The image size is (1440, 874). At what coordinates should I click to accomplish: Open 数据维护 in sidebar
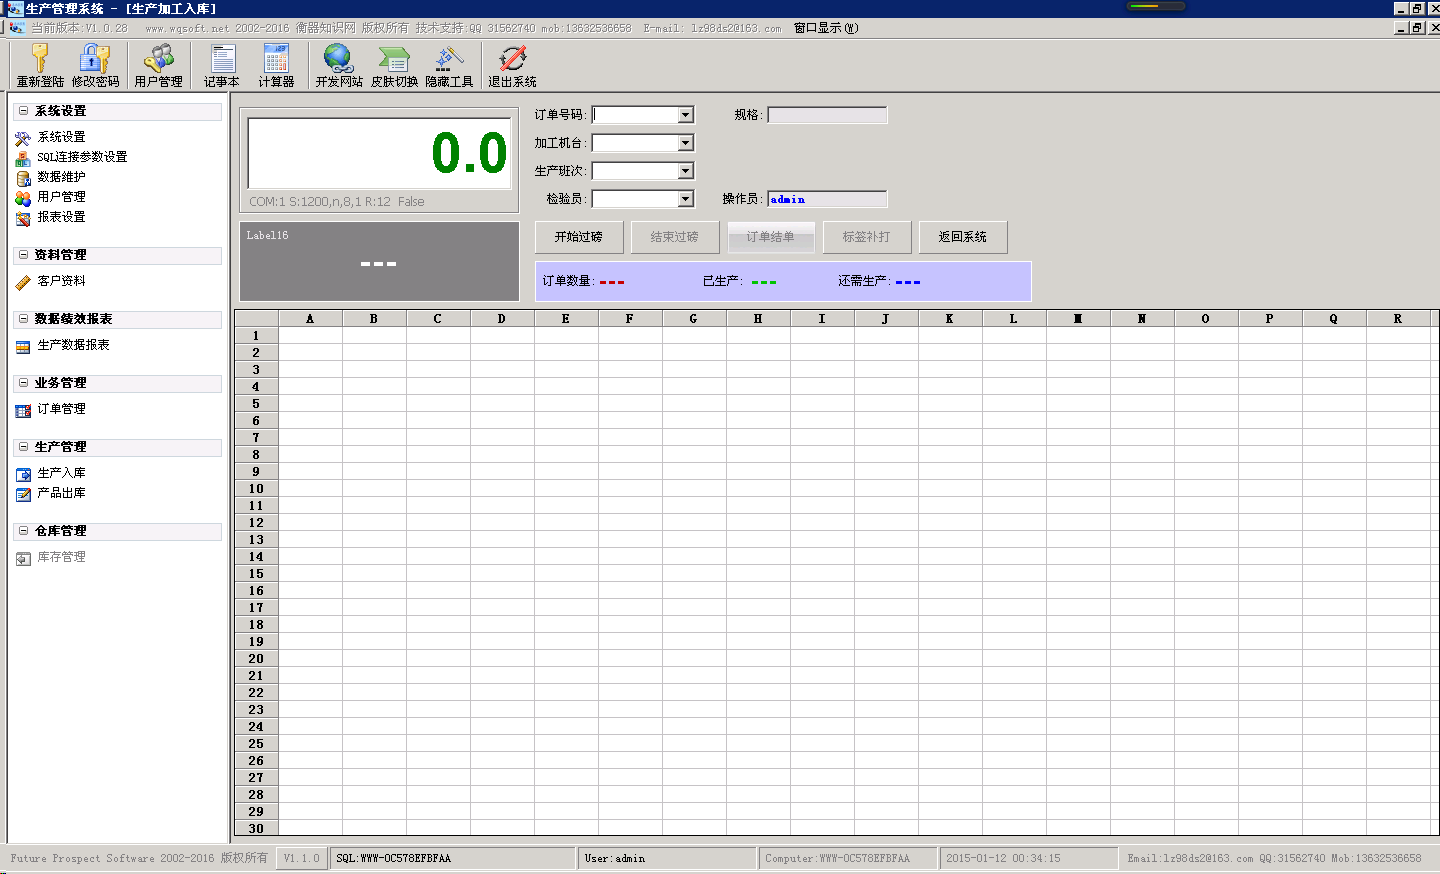61,177
